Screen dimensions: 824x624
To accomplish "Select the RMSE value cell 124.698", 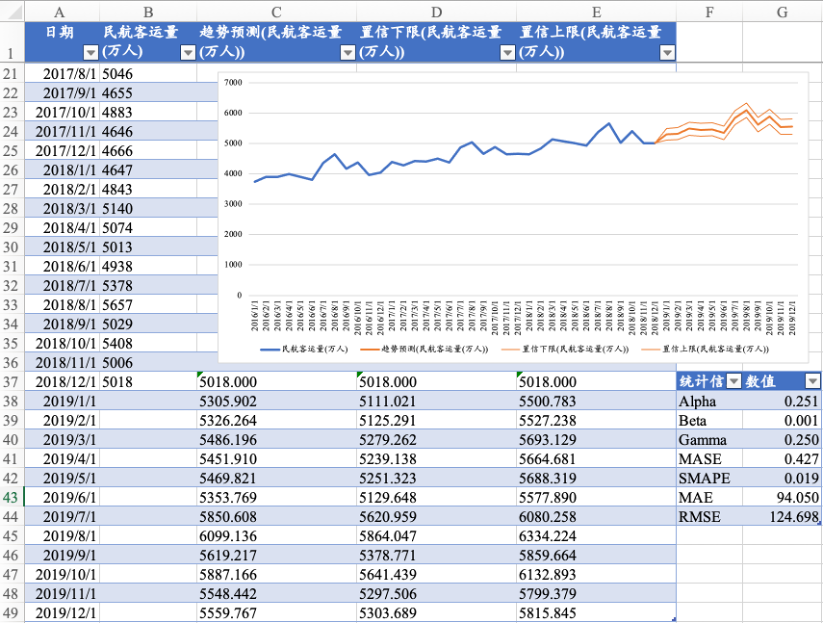I will tap(782, 517).
